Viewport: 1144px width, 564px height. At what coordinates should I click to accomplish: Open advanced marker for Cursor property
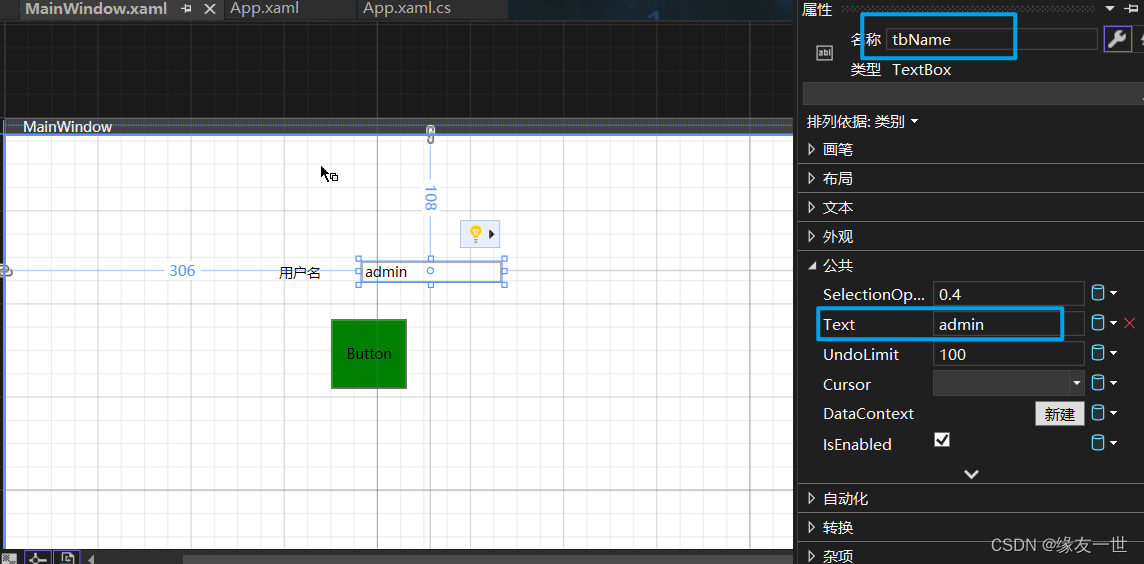pyautogui.click(x=1104, y=383)
